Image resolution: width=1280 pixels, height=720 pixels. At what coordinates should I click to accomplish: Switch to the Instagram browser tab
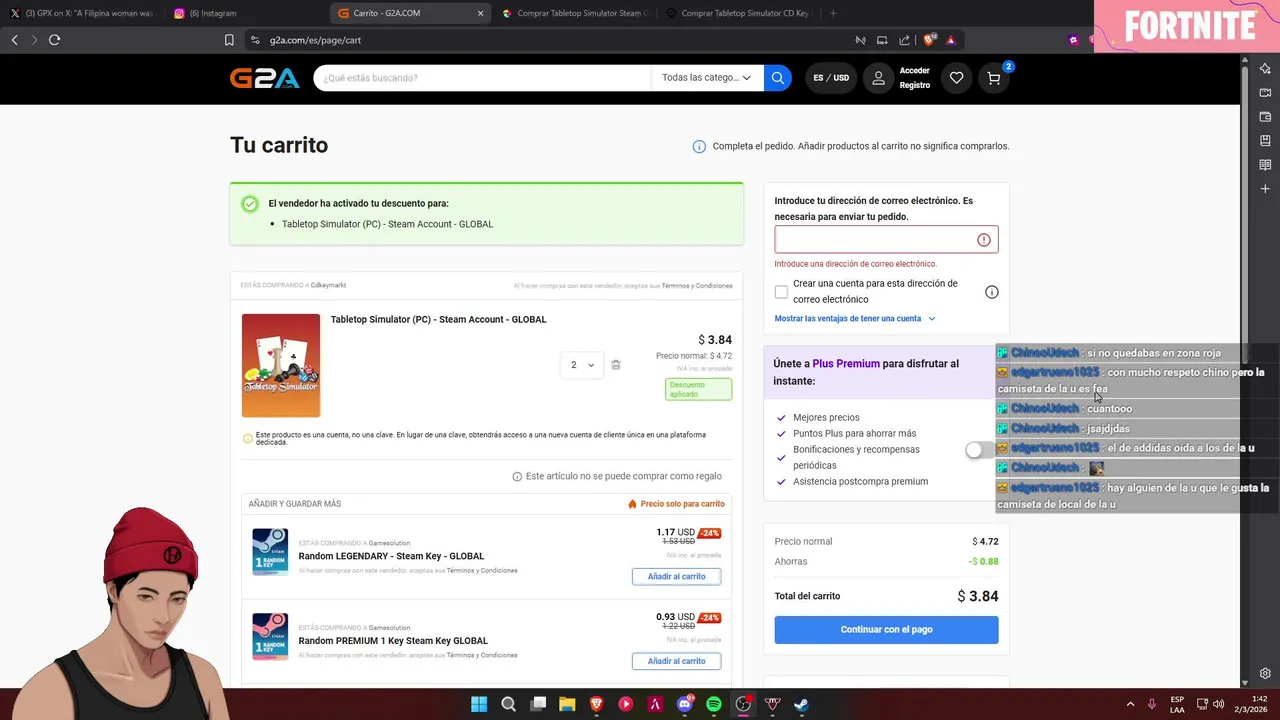[246, 13]
